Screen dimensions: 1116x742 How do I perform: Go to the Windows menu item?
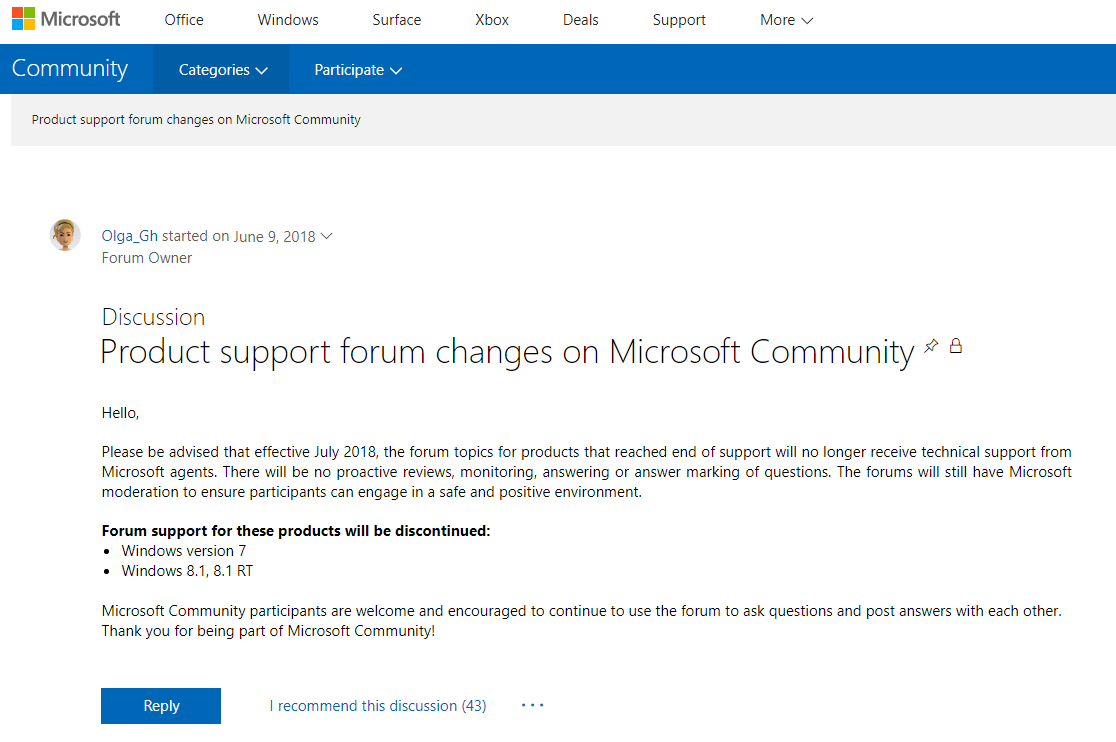click(288, 20)
